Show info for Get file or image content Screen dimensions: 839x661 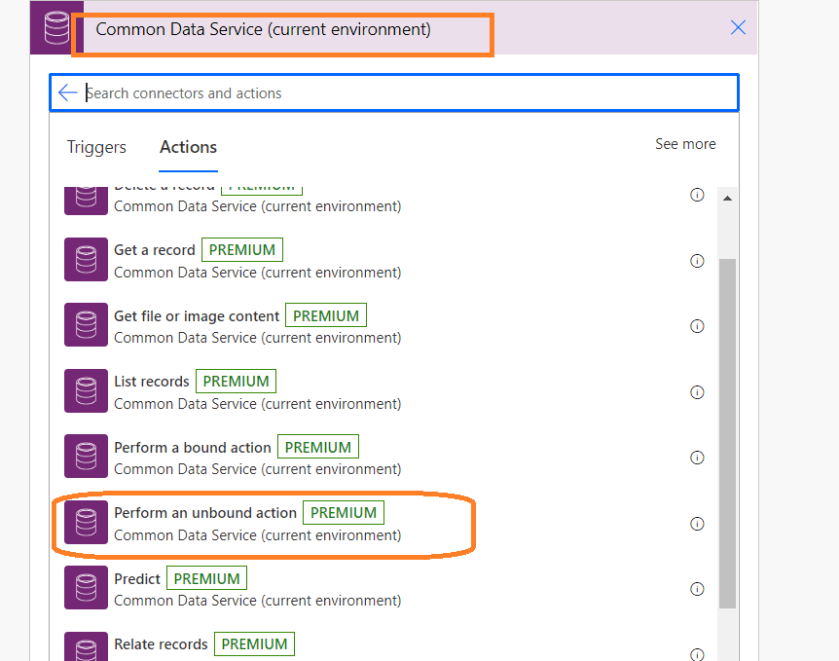pos(697,326)
